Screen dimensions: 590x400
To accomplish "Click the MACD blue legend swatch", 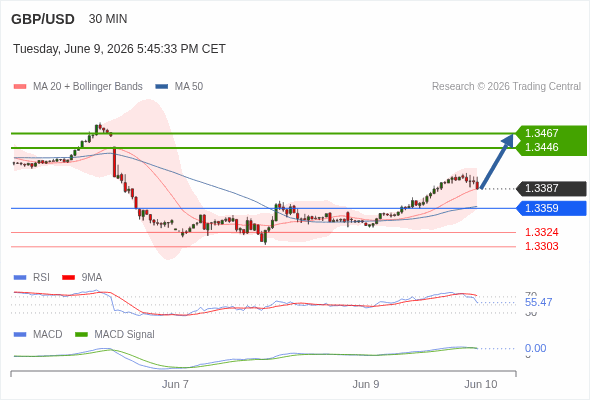I will tap(20, 335).
